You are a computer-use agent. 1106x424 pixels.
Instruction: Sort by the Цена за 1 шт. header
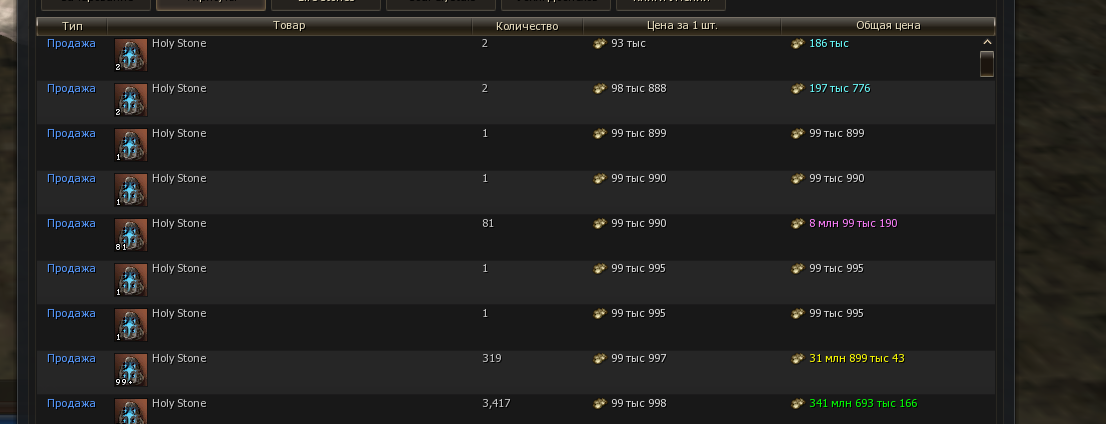(681, 25)
